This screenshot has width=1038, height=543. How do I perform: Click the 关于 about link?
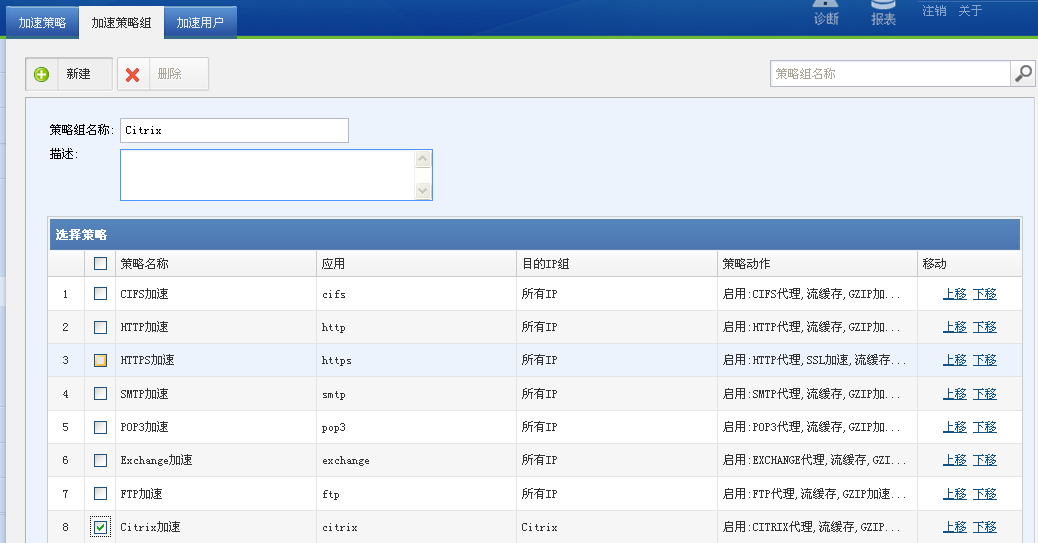[x=970, y=11]
